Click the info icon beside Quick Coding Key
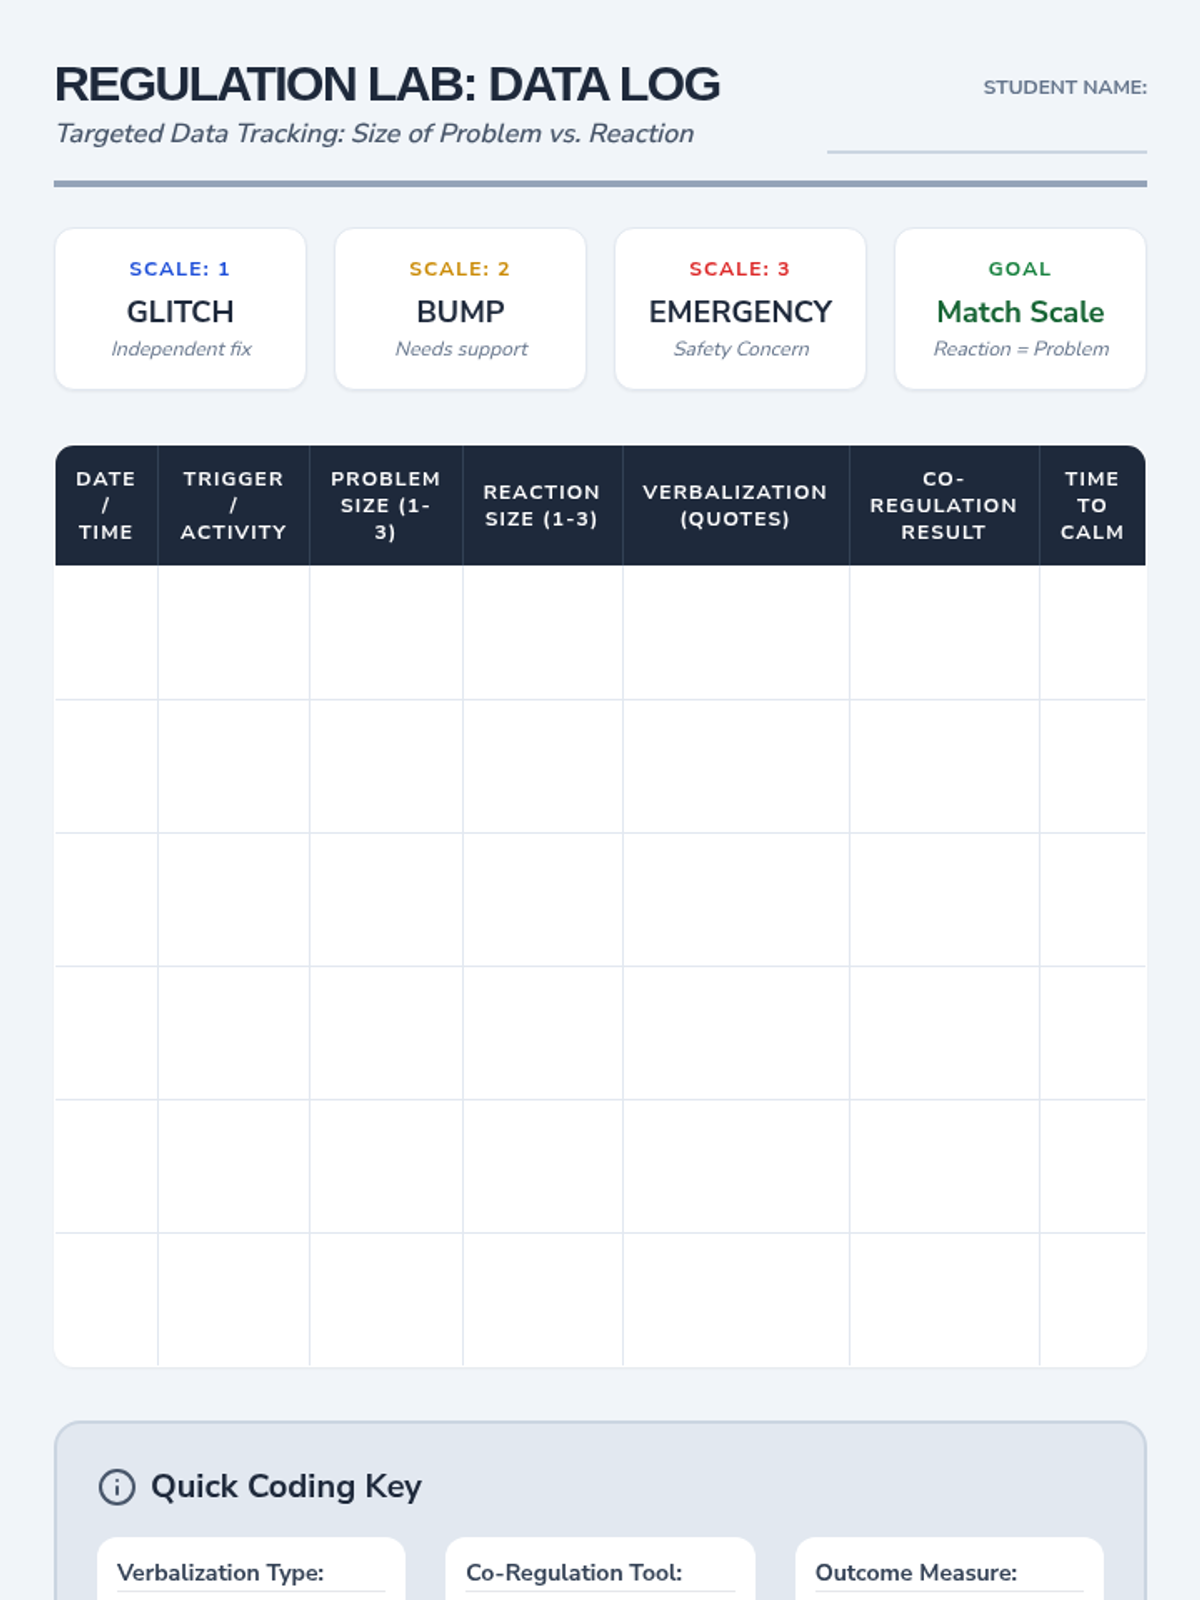Viewport: 1200px width, 1600px height. [x=117, y=1487]
